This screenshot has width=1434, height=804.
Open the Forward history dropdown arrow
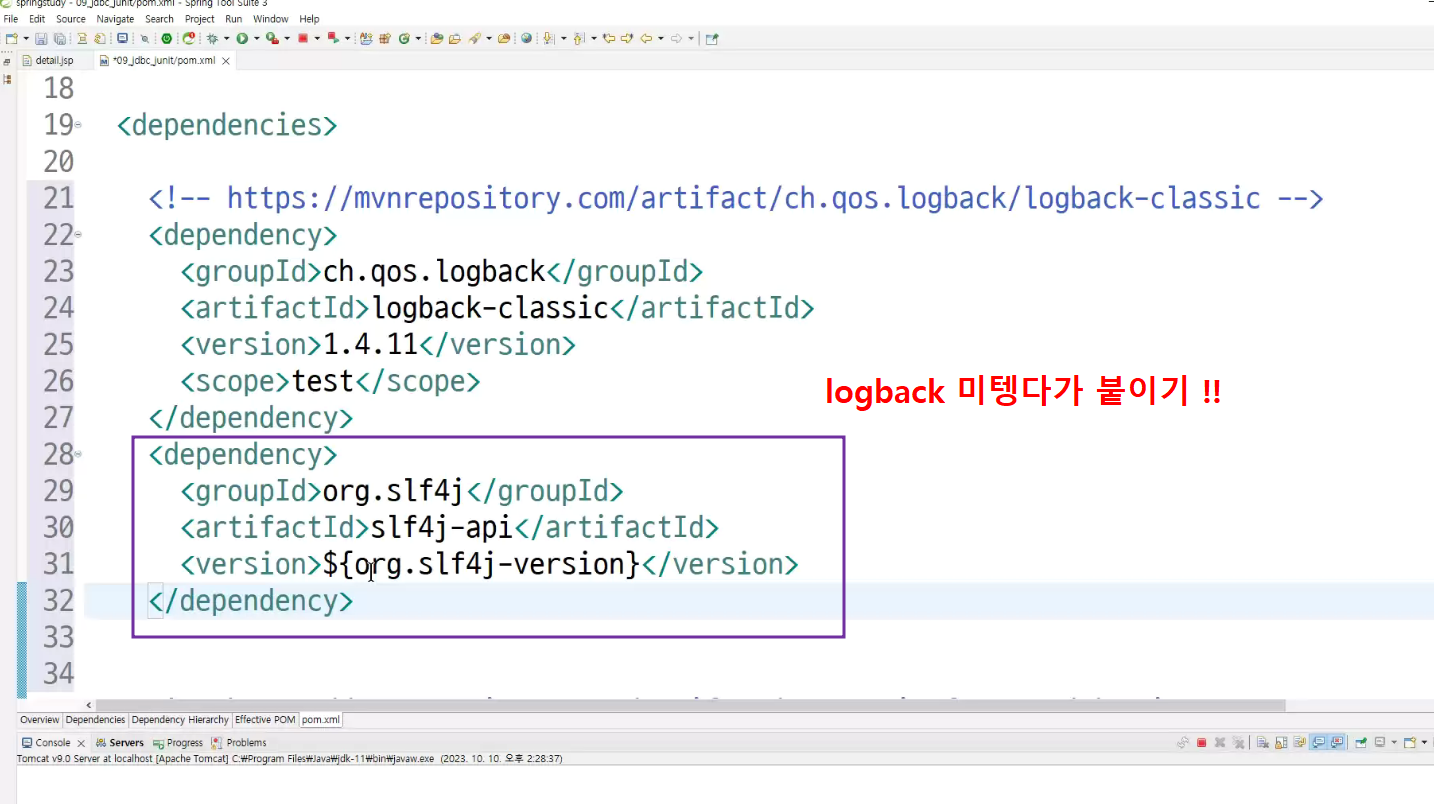click(x=691, y=38)
